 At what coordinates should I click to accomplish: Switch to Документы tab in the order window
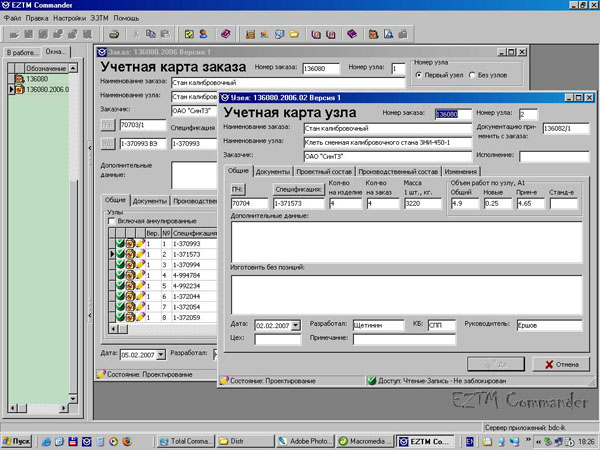pos(150,201)
